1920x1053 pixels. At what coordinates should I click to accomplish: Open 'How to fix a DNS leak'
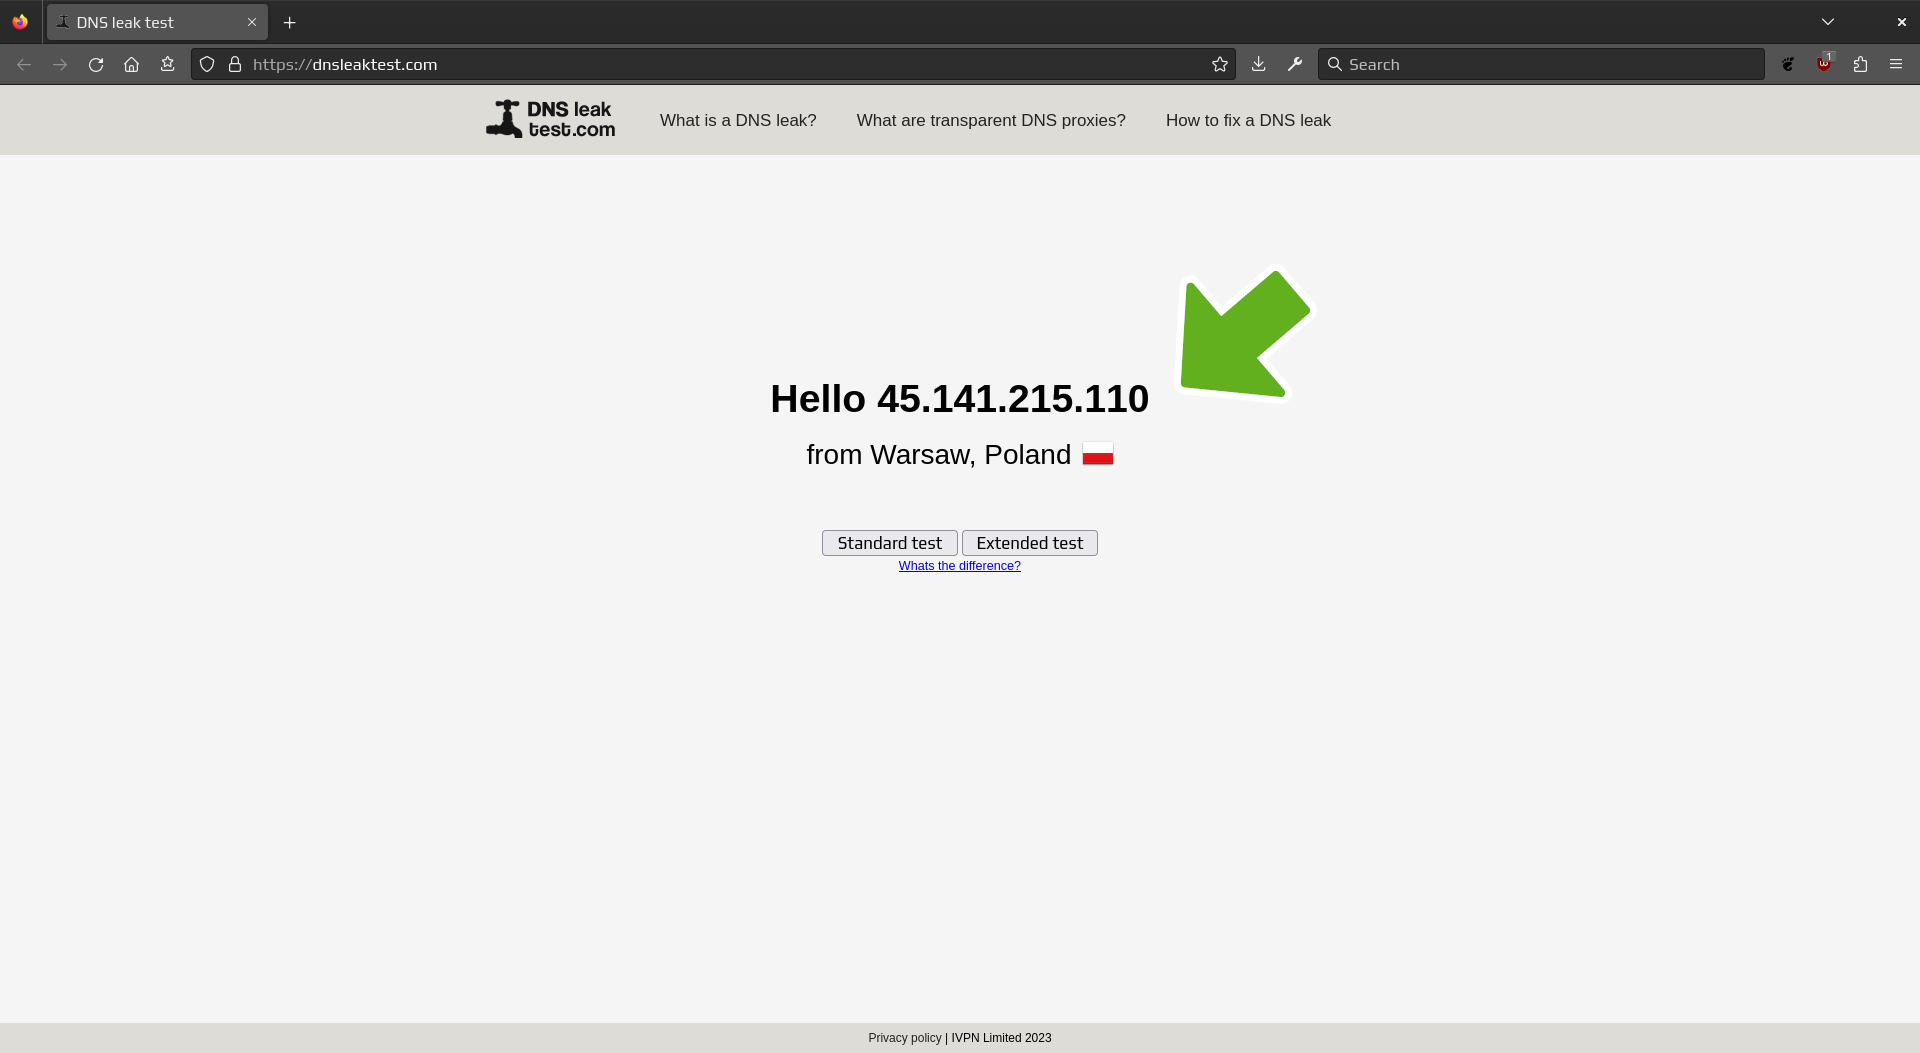click(x=1248, y=120)
